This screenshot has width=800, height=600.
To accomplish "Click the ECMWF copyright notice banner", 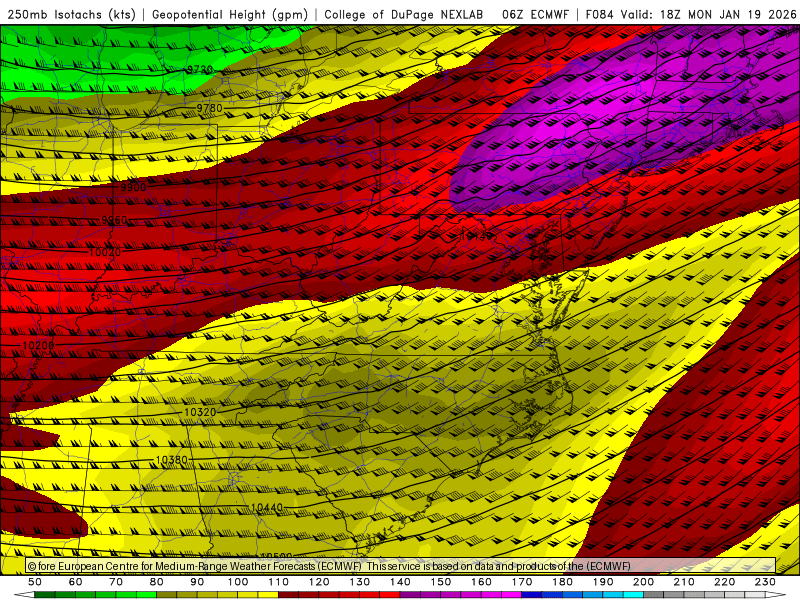I will (401, 566).
